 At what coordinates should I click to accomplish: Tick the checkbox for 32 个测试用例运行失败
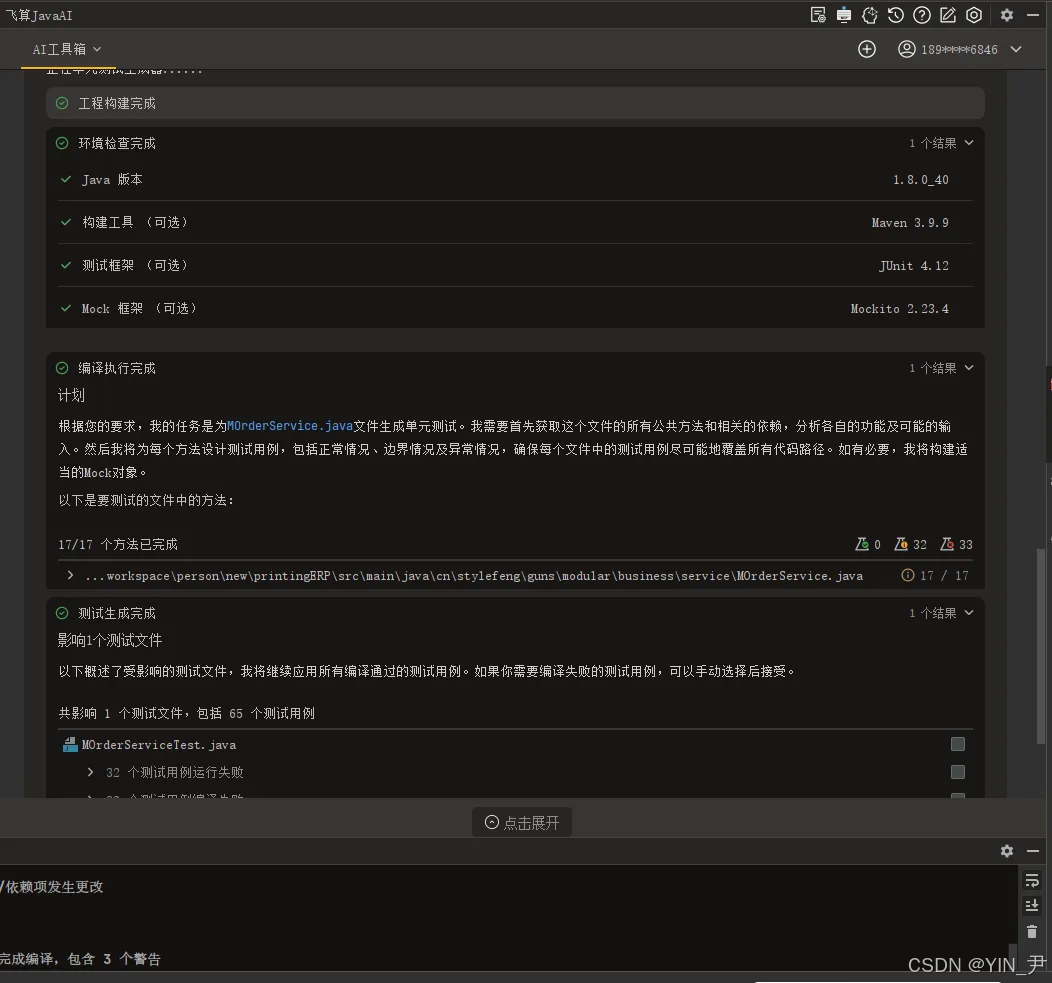click(x=957, y=772)
